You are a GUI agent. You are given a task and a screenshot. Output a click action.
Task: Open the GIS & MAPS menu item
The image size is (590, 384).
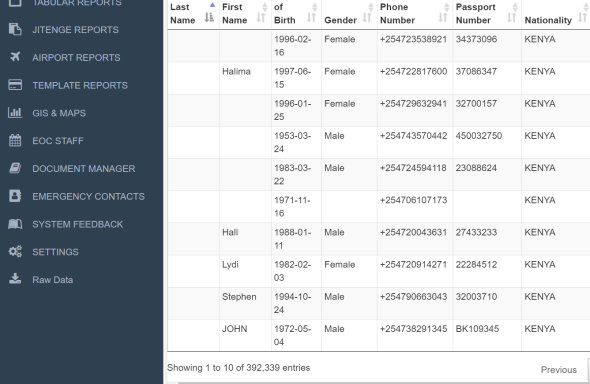tap(59, 113)
